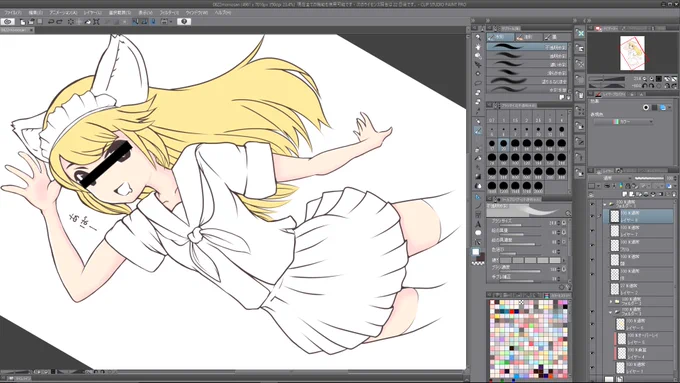Open the 通常 blend mode dropdown

(x=611, y=178)
